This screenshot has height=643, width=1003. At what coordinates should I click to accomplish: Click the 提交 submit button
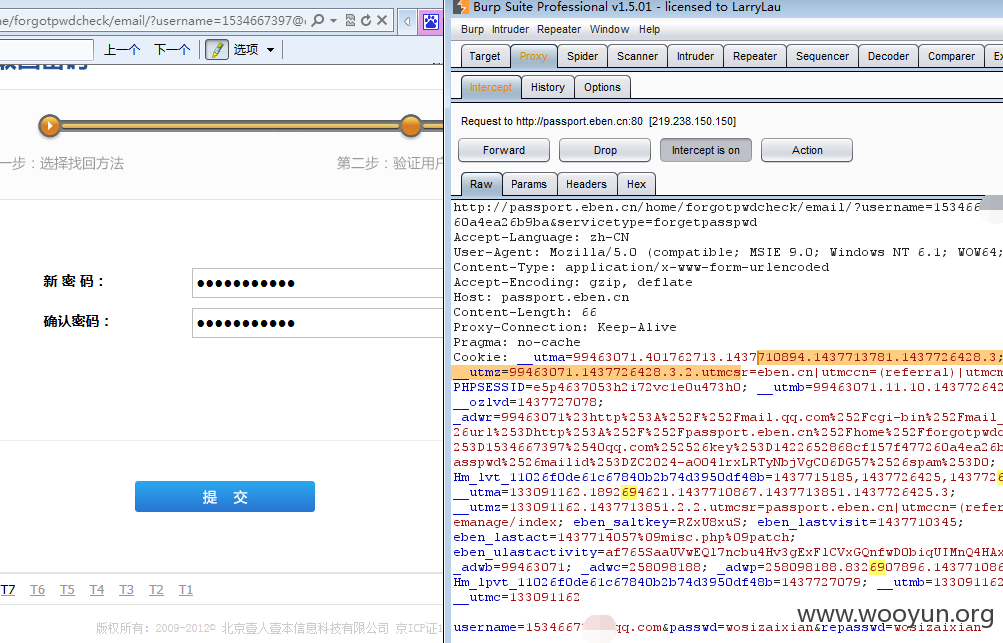pos(225,496)
